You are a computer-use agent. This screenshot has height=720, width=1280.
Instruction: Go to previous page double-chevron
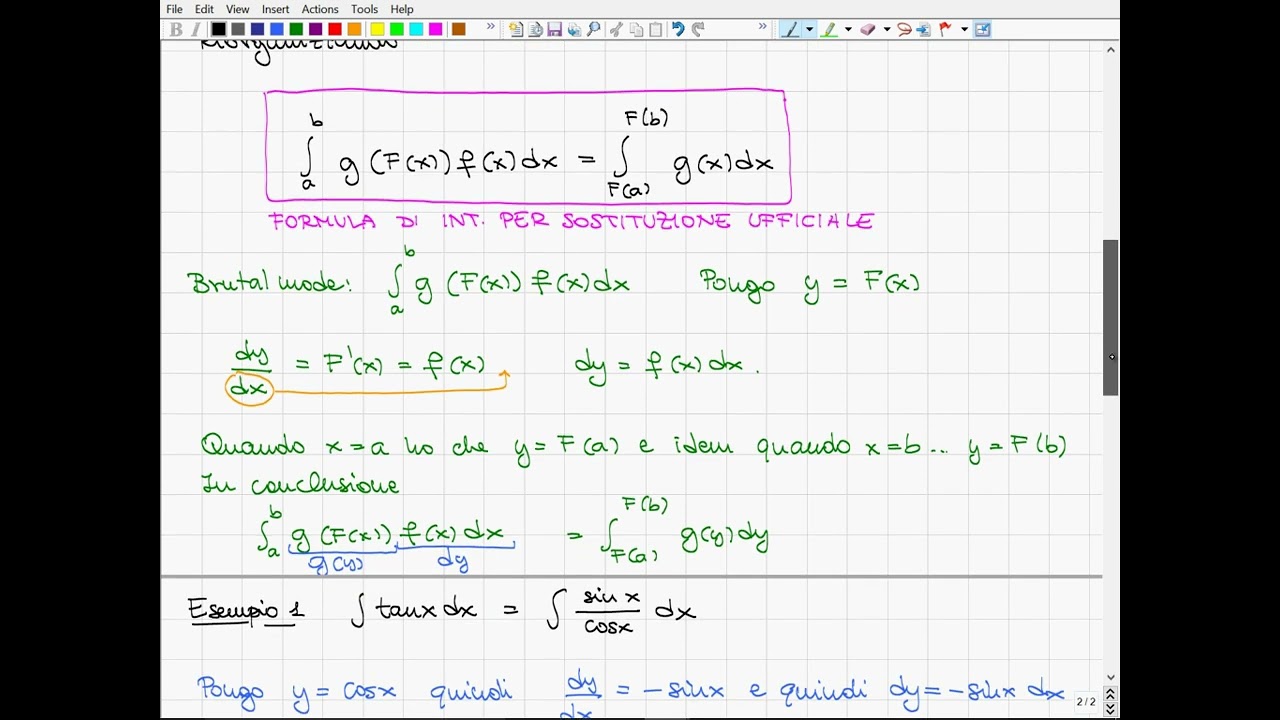point(1111,694)
